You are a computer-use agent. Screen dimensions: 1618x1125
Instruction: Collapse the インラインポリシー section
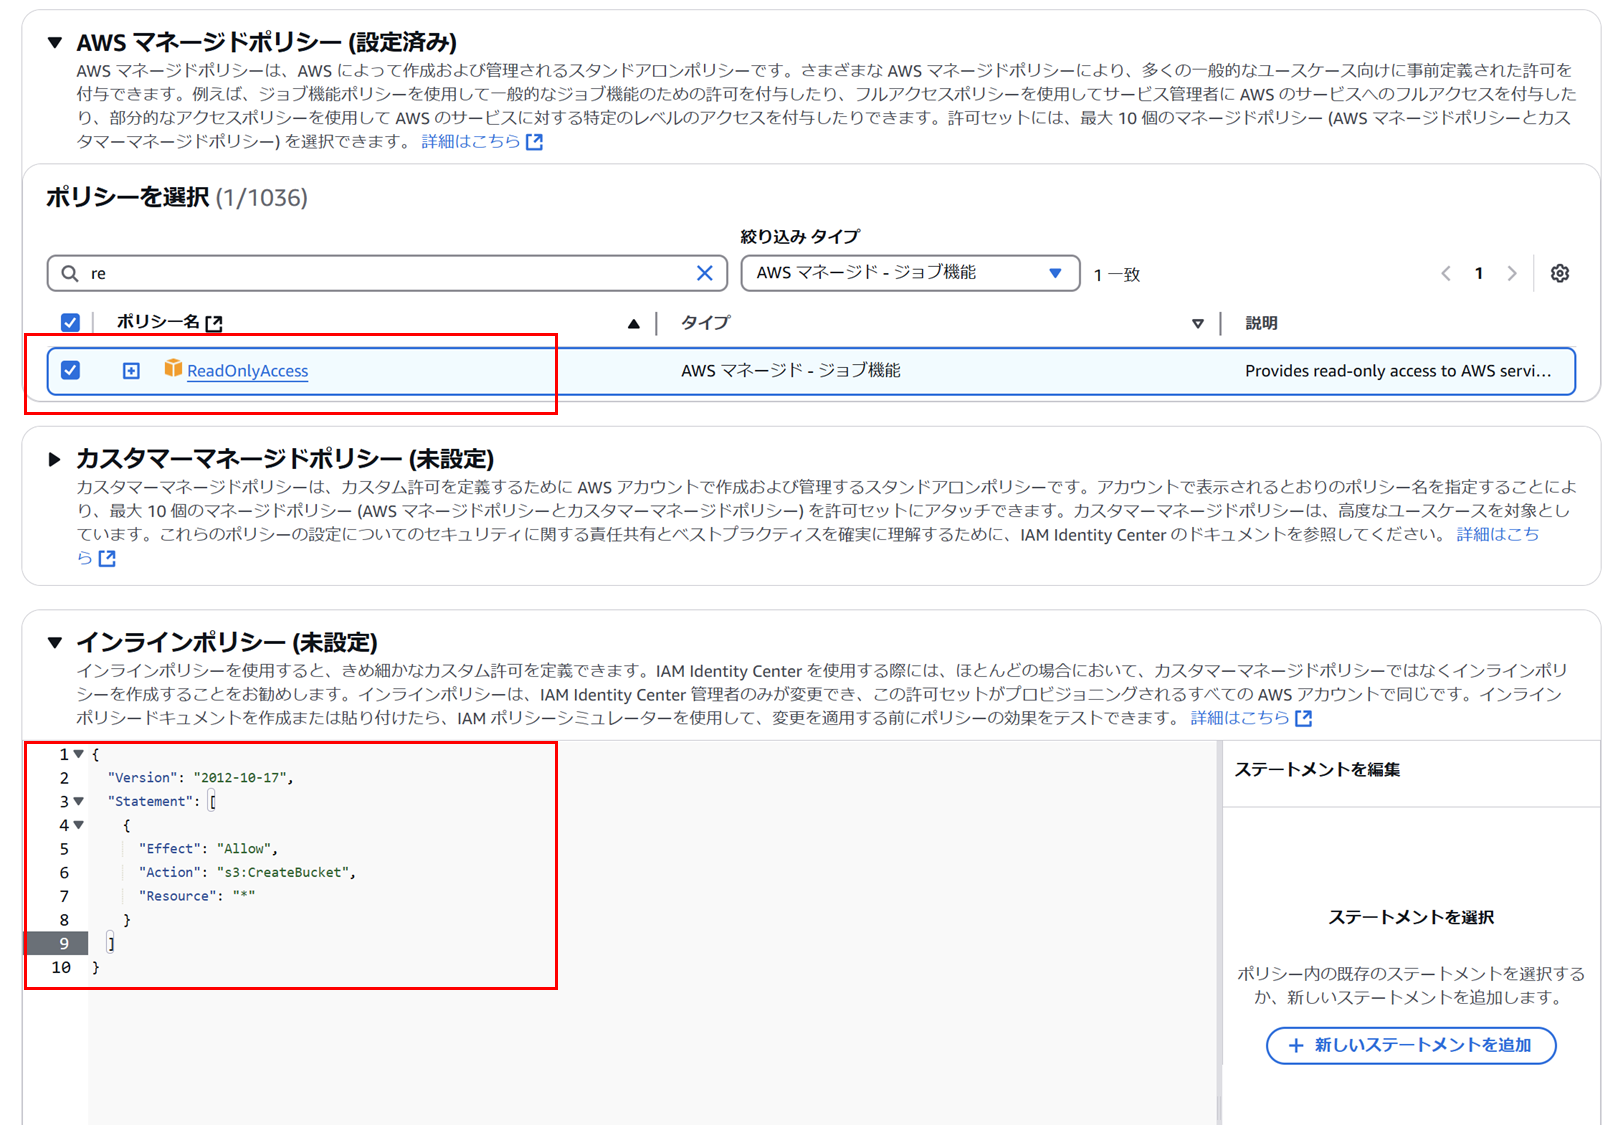pyautogui.click(x=55, y=643)
